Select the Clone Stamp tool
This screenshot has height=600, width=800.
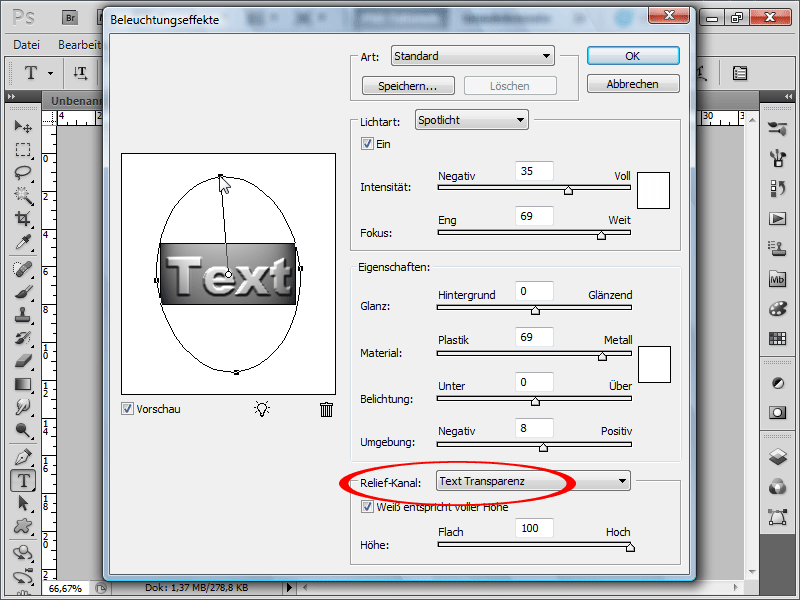(23, 315)
